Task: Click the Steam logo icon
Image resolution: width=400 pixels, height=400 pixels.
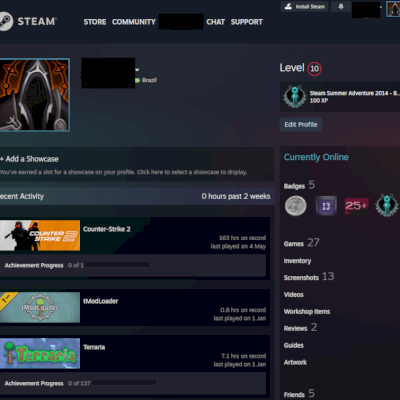Action: (6, 21)
